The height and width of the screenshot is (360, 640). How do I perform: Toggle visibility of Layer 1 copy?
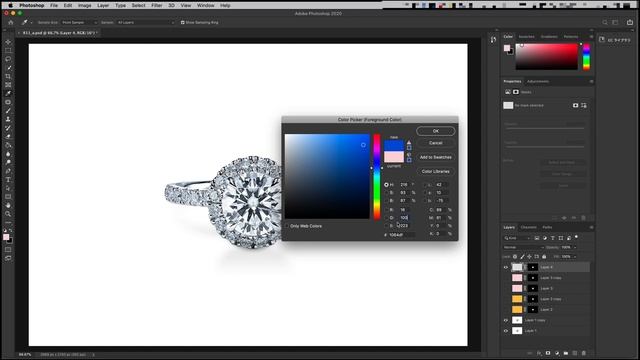pyautogui.click(x=506, y=320)
